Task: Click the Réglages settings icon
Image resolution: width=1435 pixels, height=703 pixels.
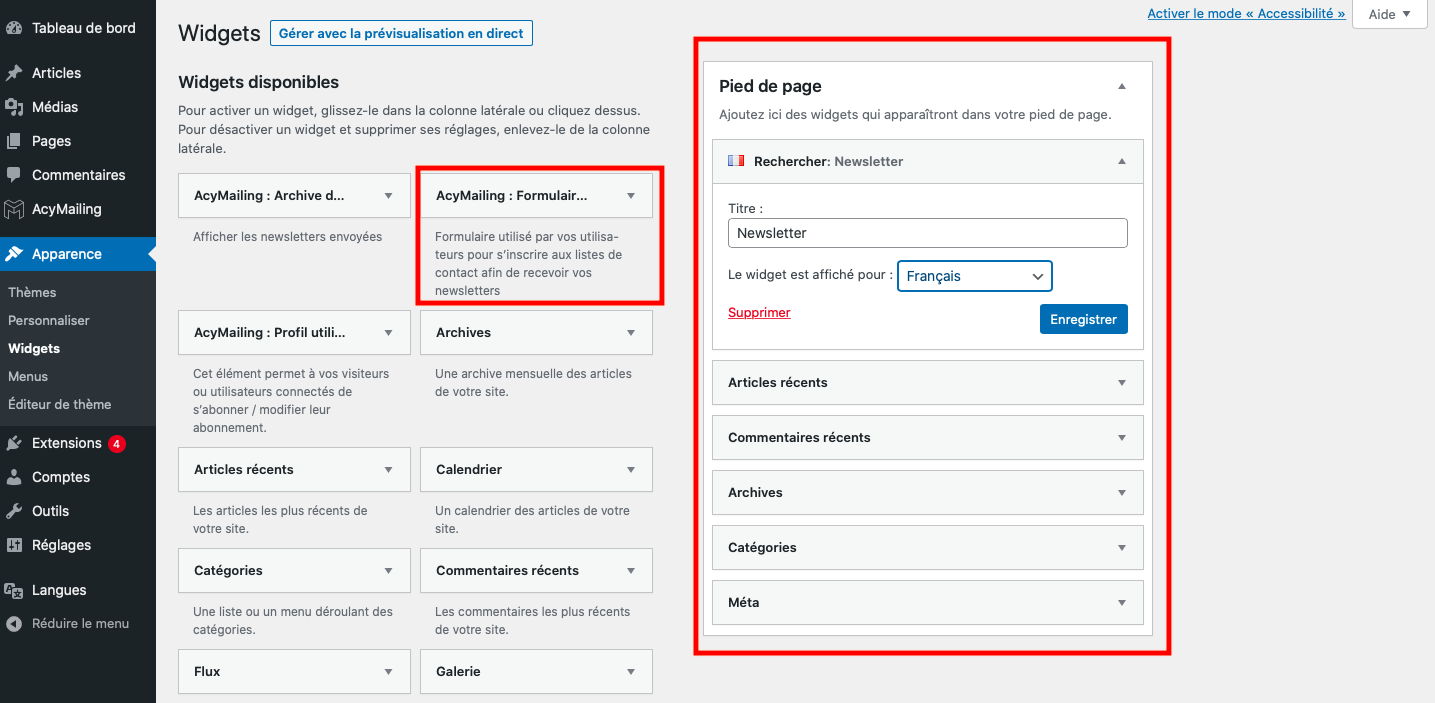Action: [14, 545]
